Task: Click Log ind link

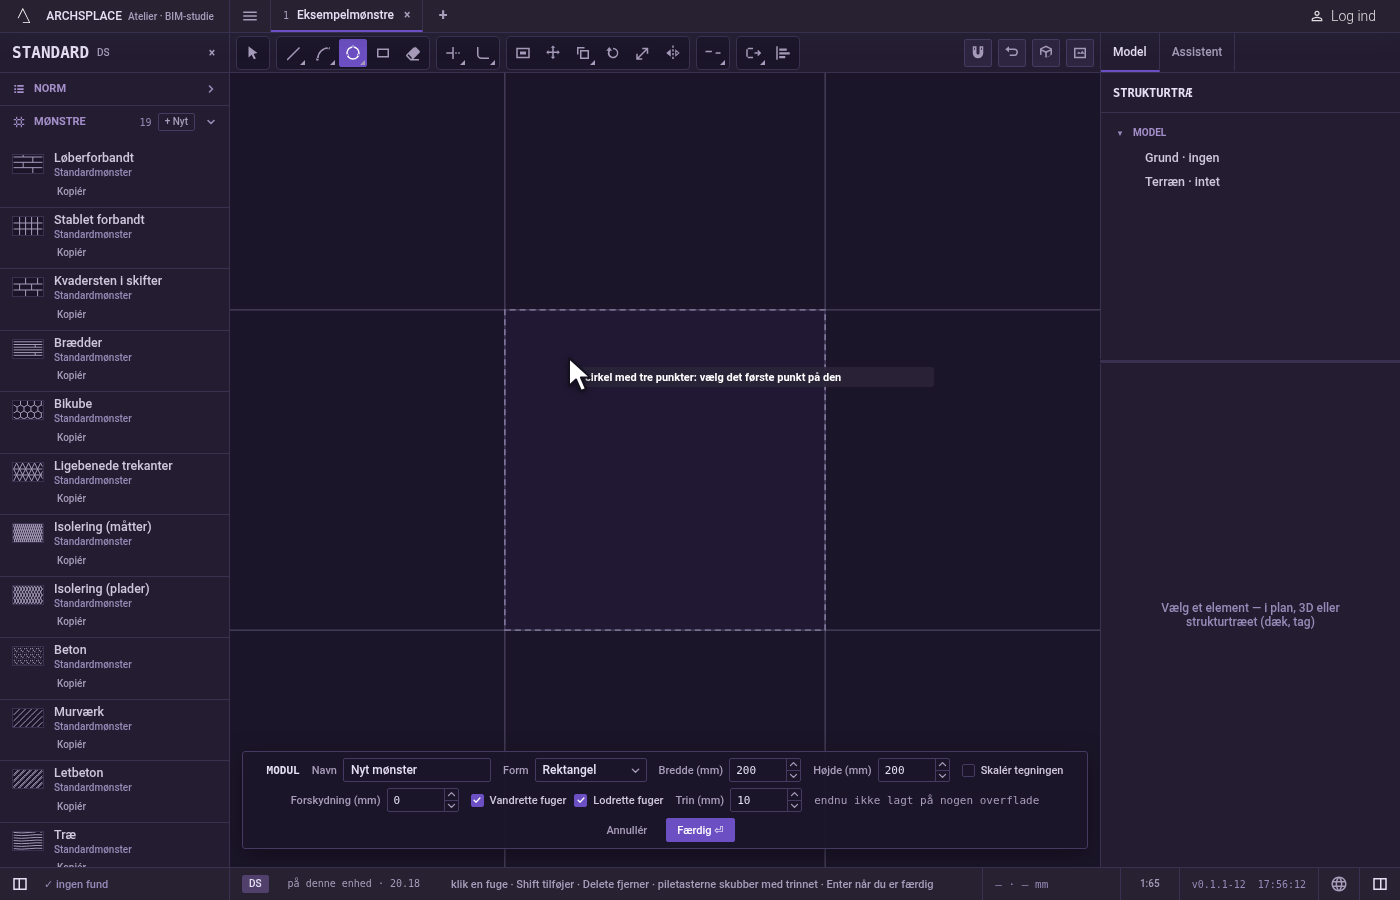Action: click(1343, 16)
